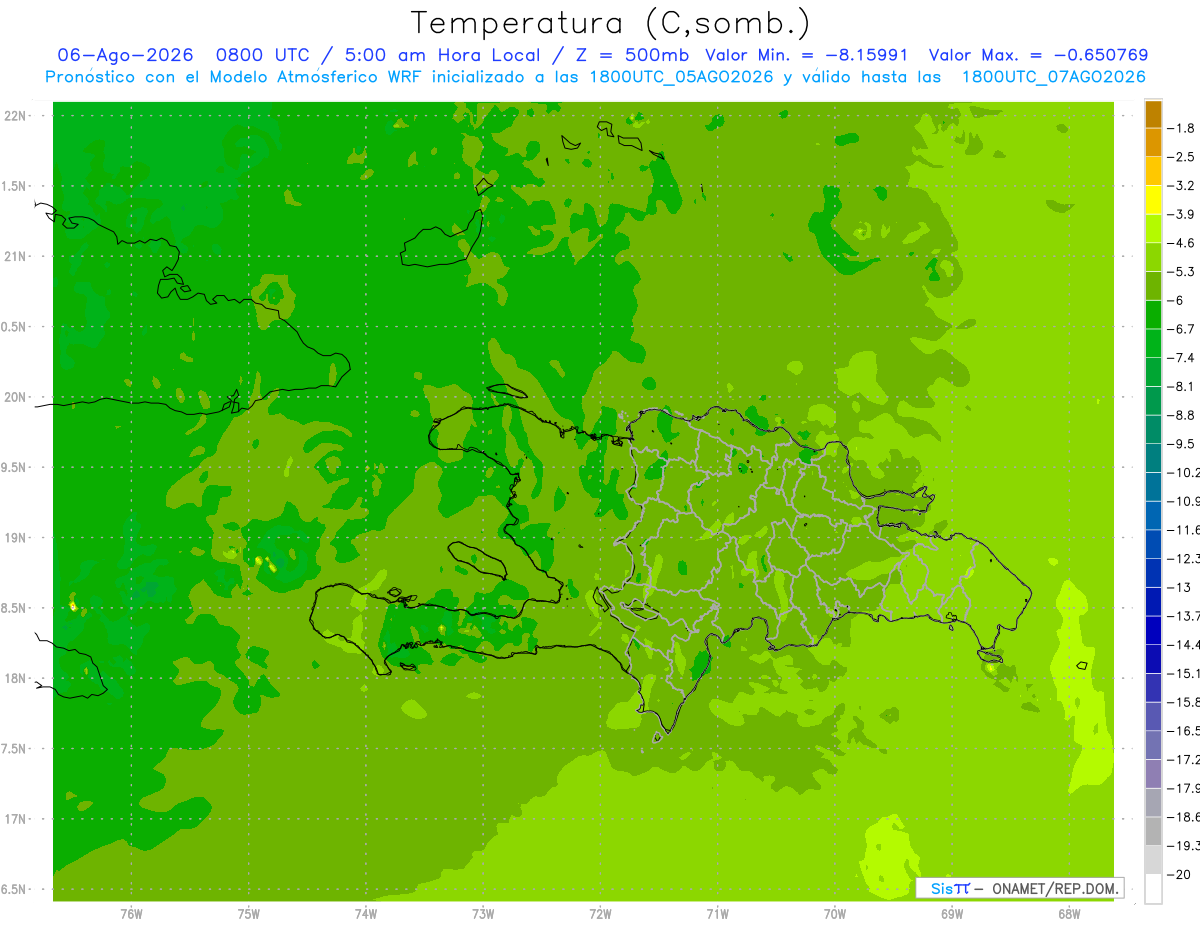This screenshot has width=1200, height=927.
Task: Pick the green swatch between -6 and -6.7
Action: [x=1153, y=315]
